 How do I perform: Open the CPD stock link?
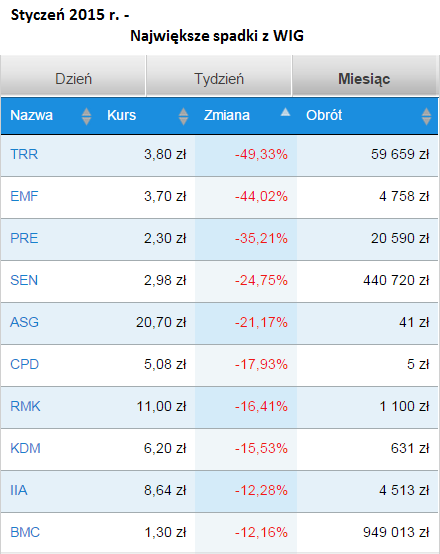click(24, 365)
